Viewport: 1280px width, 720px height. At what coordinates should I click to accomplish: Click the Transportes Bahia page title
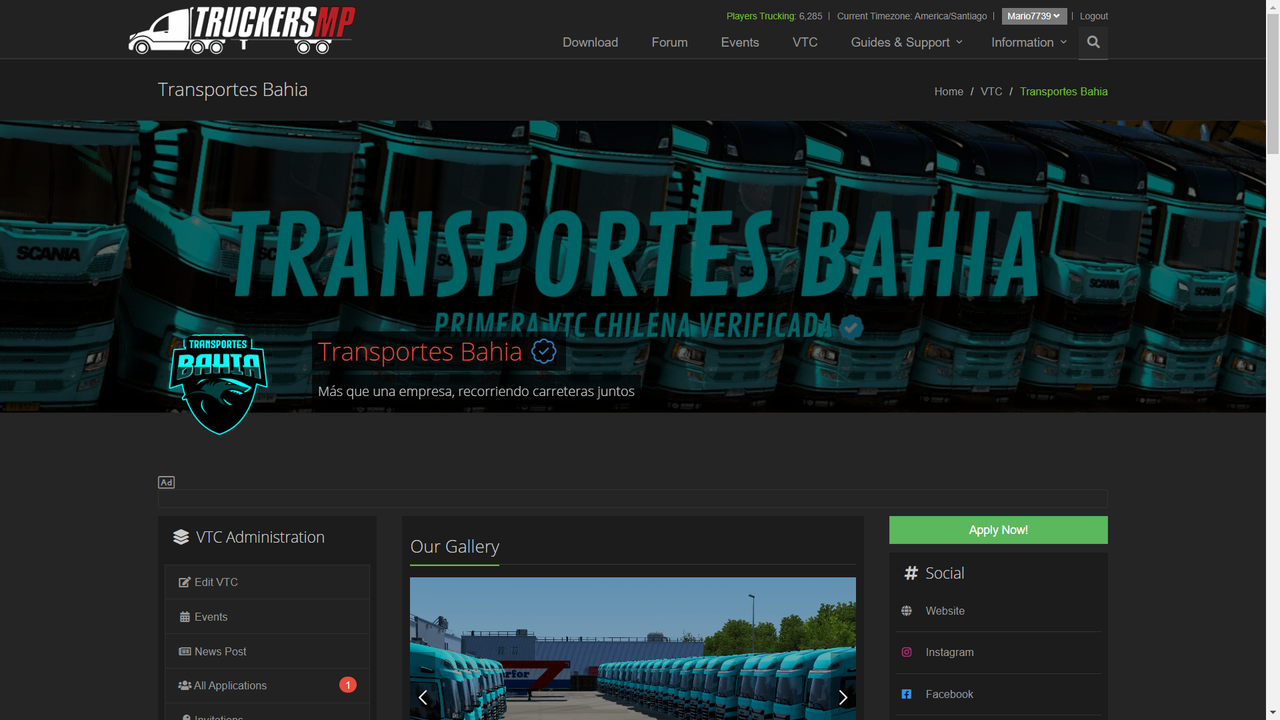pyautogui.click(x=233, y=89)
